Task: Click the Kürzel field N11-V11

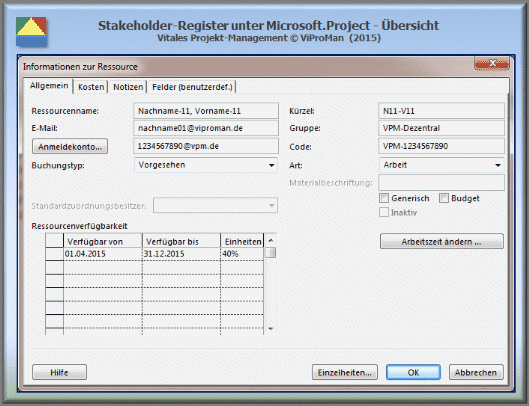Action: pos(441,111)
